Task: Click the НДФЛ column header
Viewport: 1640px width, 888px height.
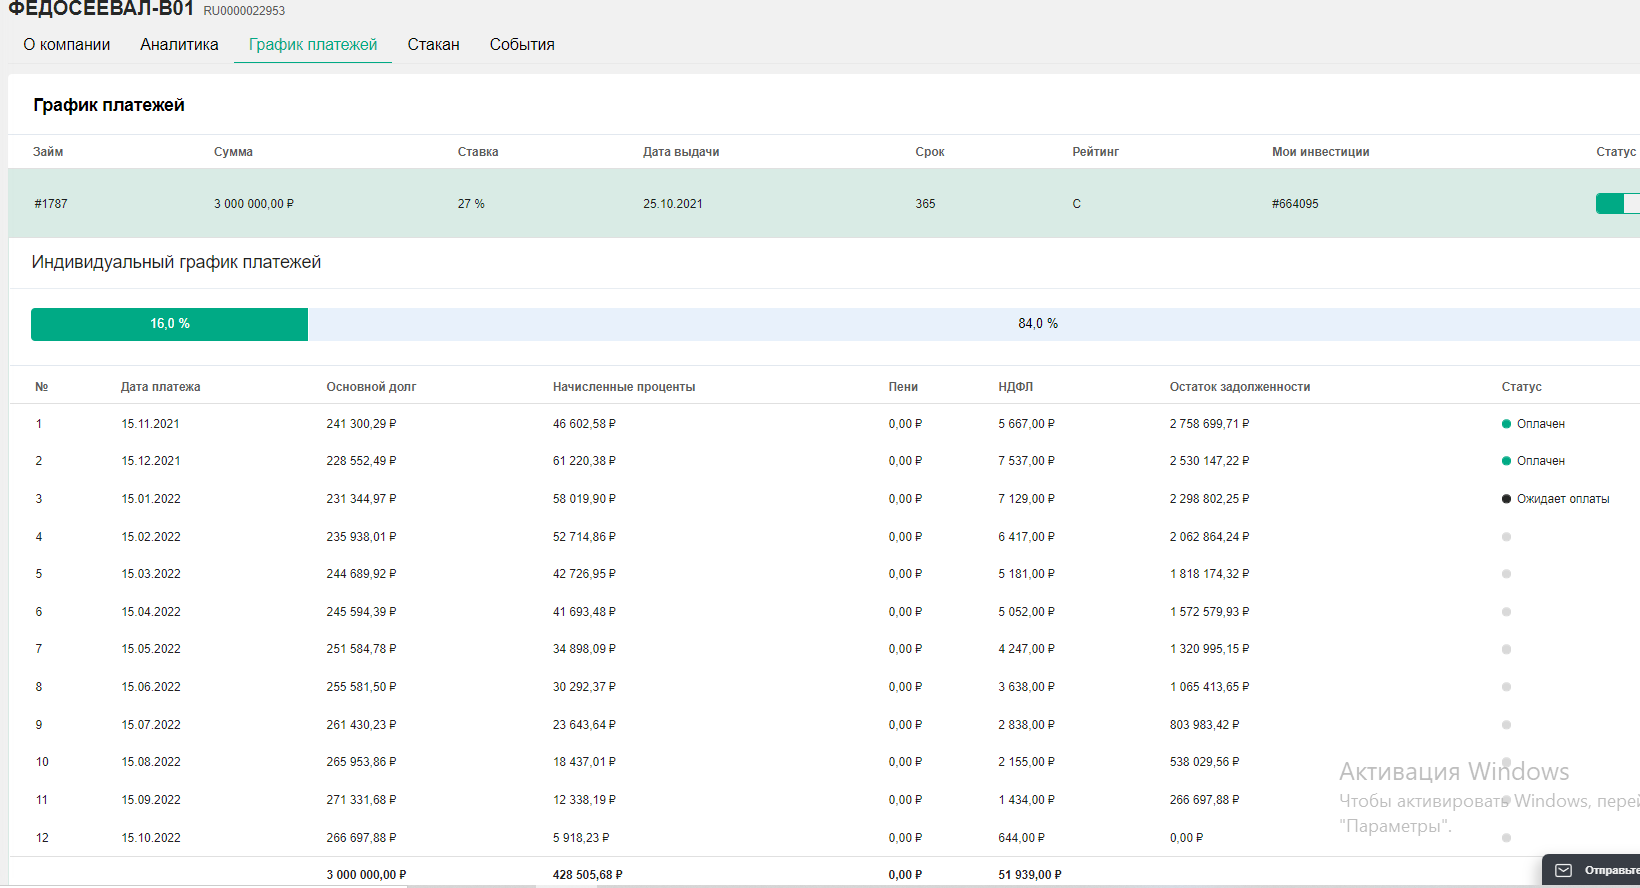Action: (1015, 387)
